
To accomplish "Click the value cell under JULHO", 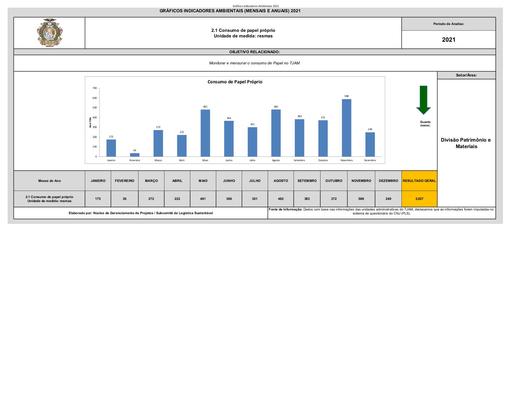I will (x=255, y=199).
